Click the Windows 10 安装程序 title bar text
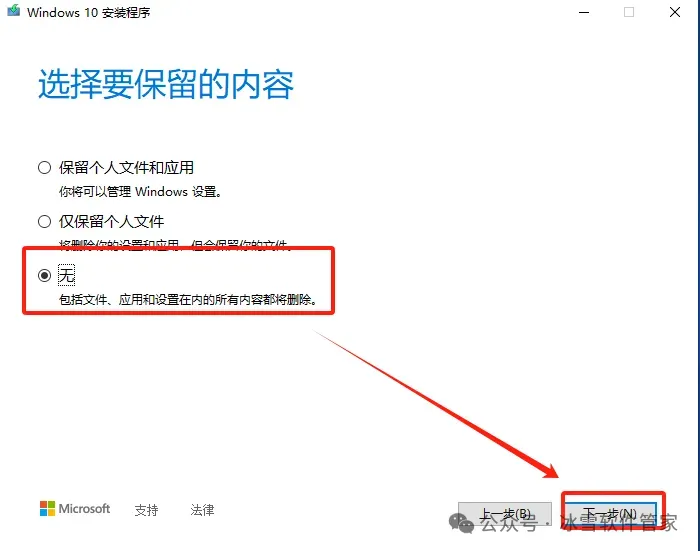 click(x=88, y=12)
